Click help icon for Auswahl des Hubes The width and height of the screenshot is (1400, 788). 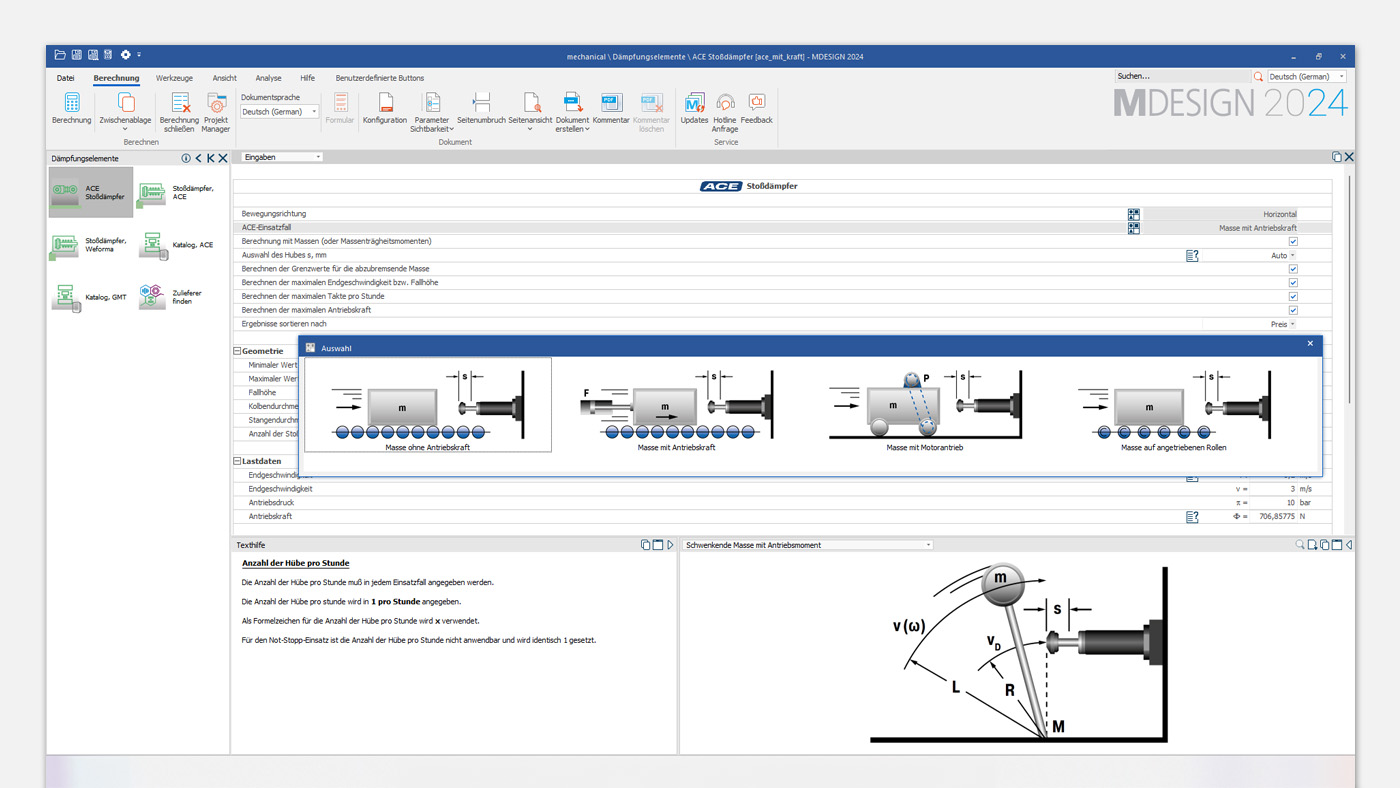point(1192,256)
